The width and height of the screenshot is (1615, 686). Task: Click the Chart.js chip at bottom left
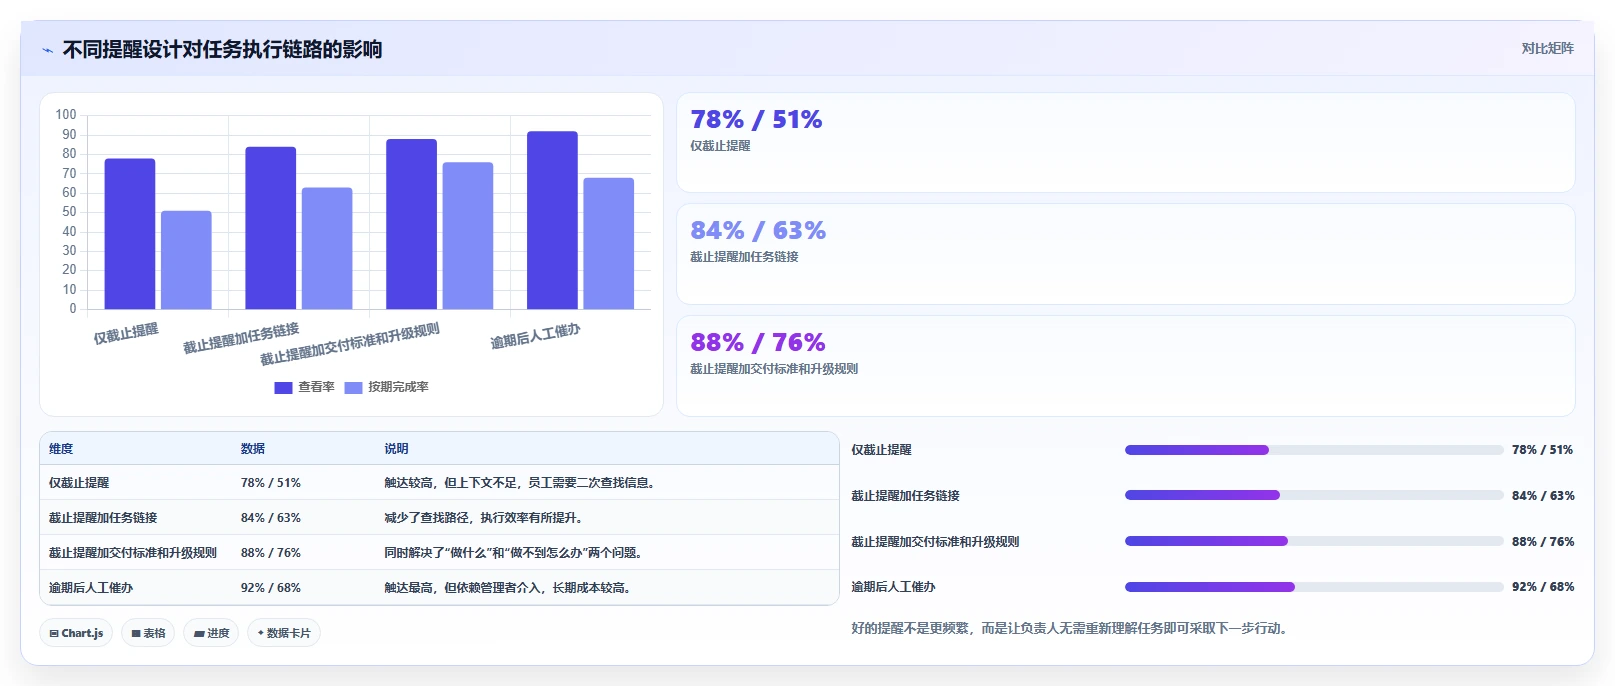click(76, 633)
